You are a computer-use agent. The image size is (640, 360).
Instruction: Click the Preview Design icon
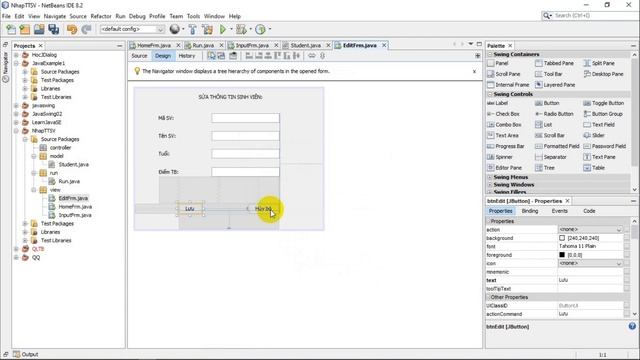(x=233, y=56)
